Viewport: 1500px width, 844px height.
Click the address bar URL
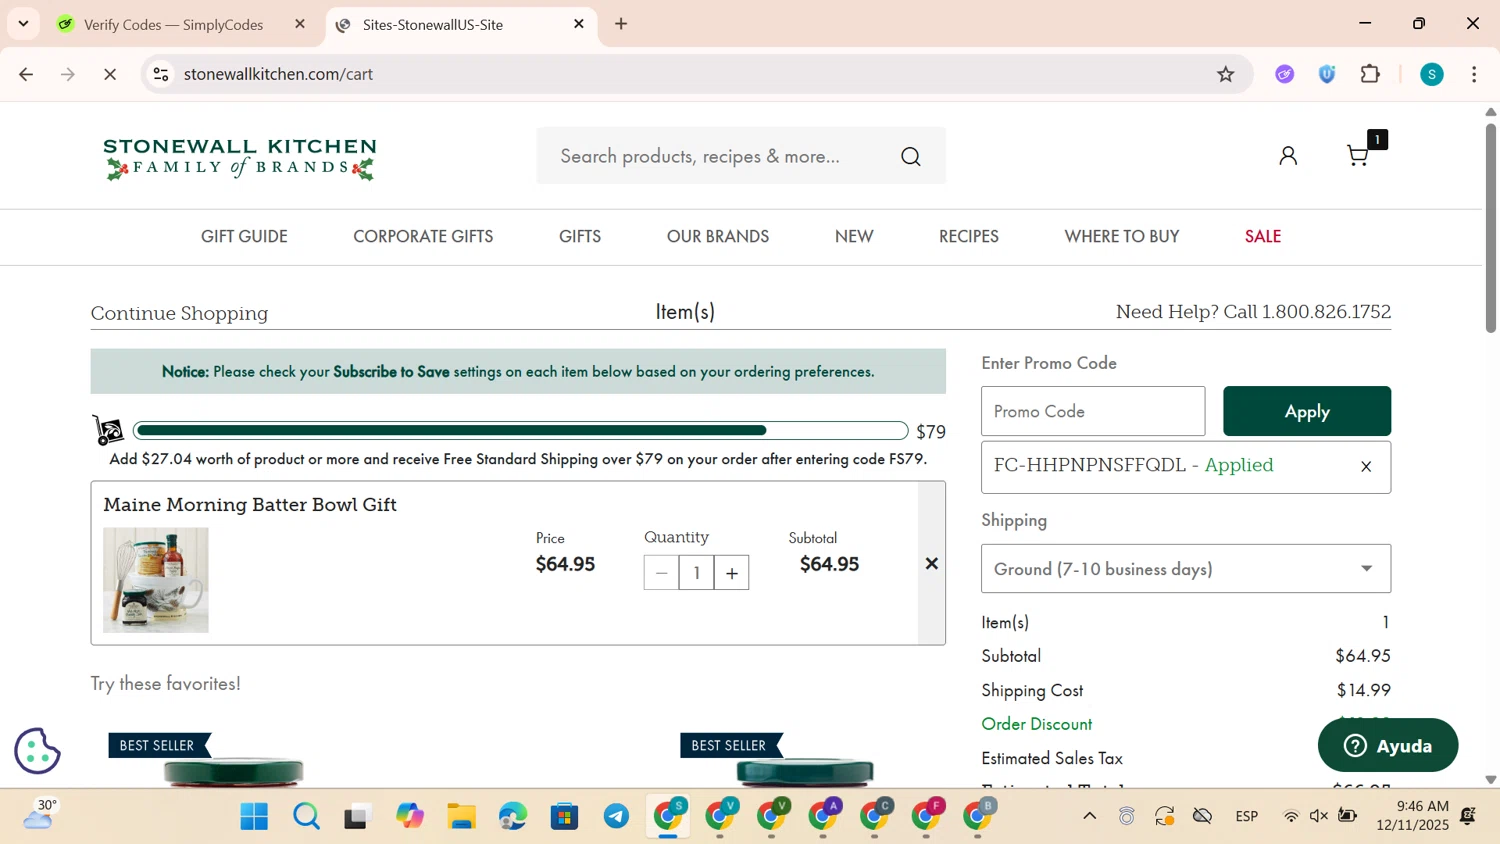pos(278,74)
